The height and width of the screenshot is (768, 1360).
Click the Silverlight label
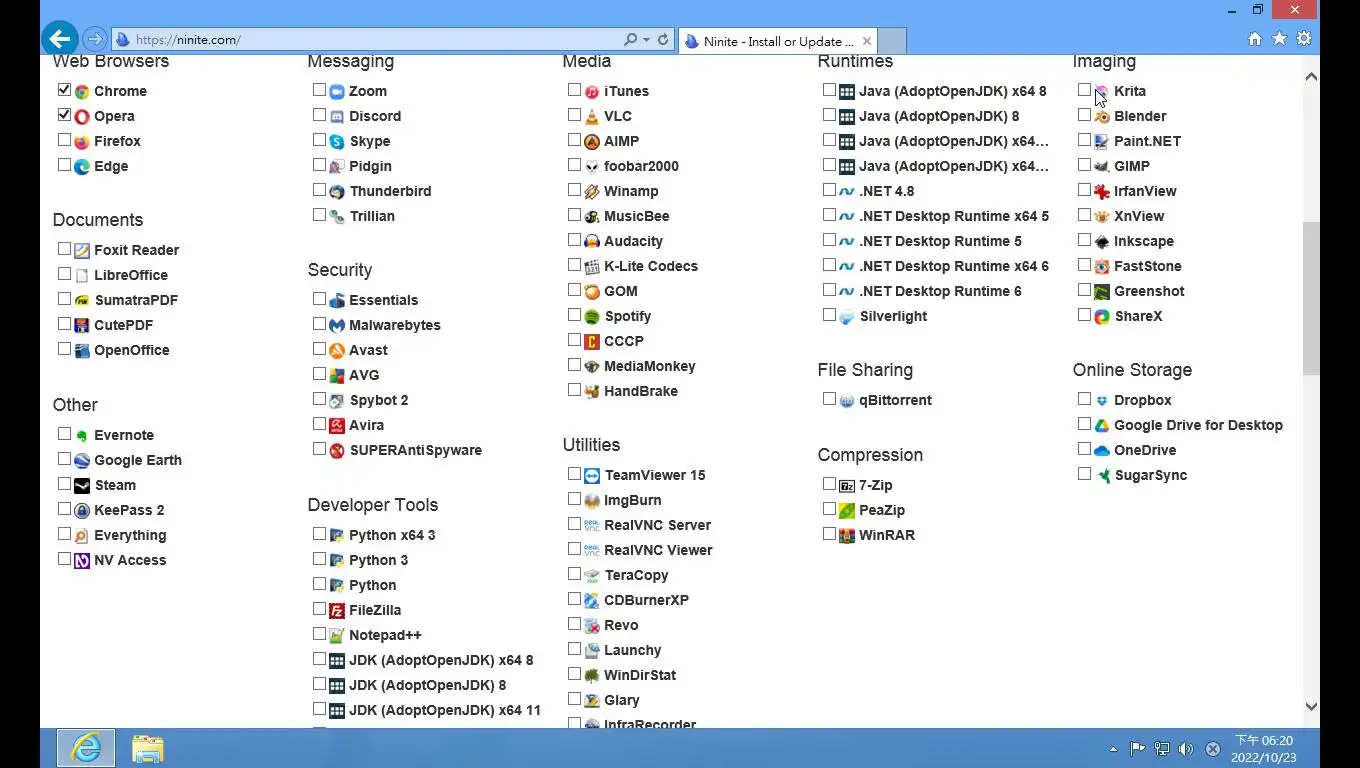pos(893,316)
